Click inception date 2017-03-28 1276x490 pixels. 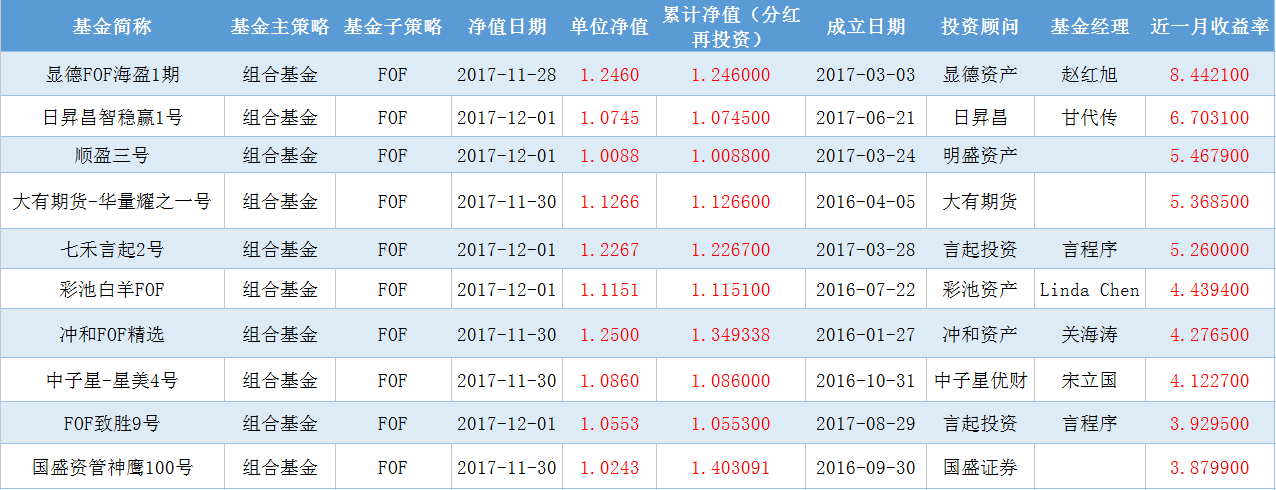coord(866,250)
